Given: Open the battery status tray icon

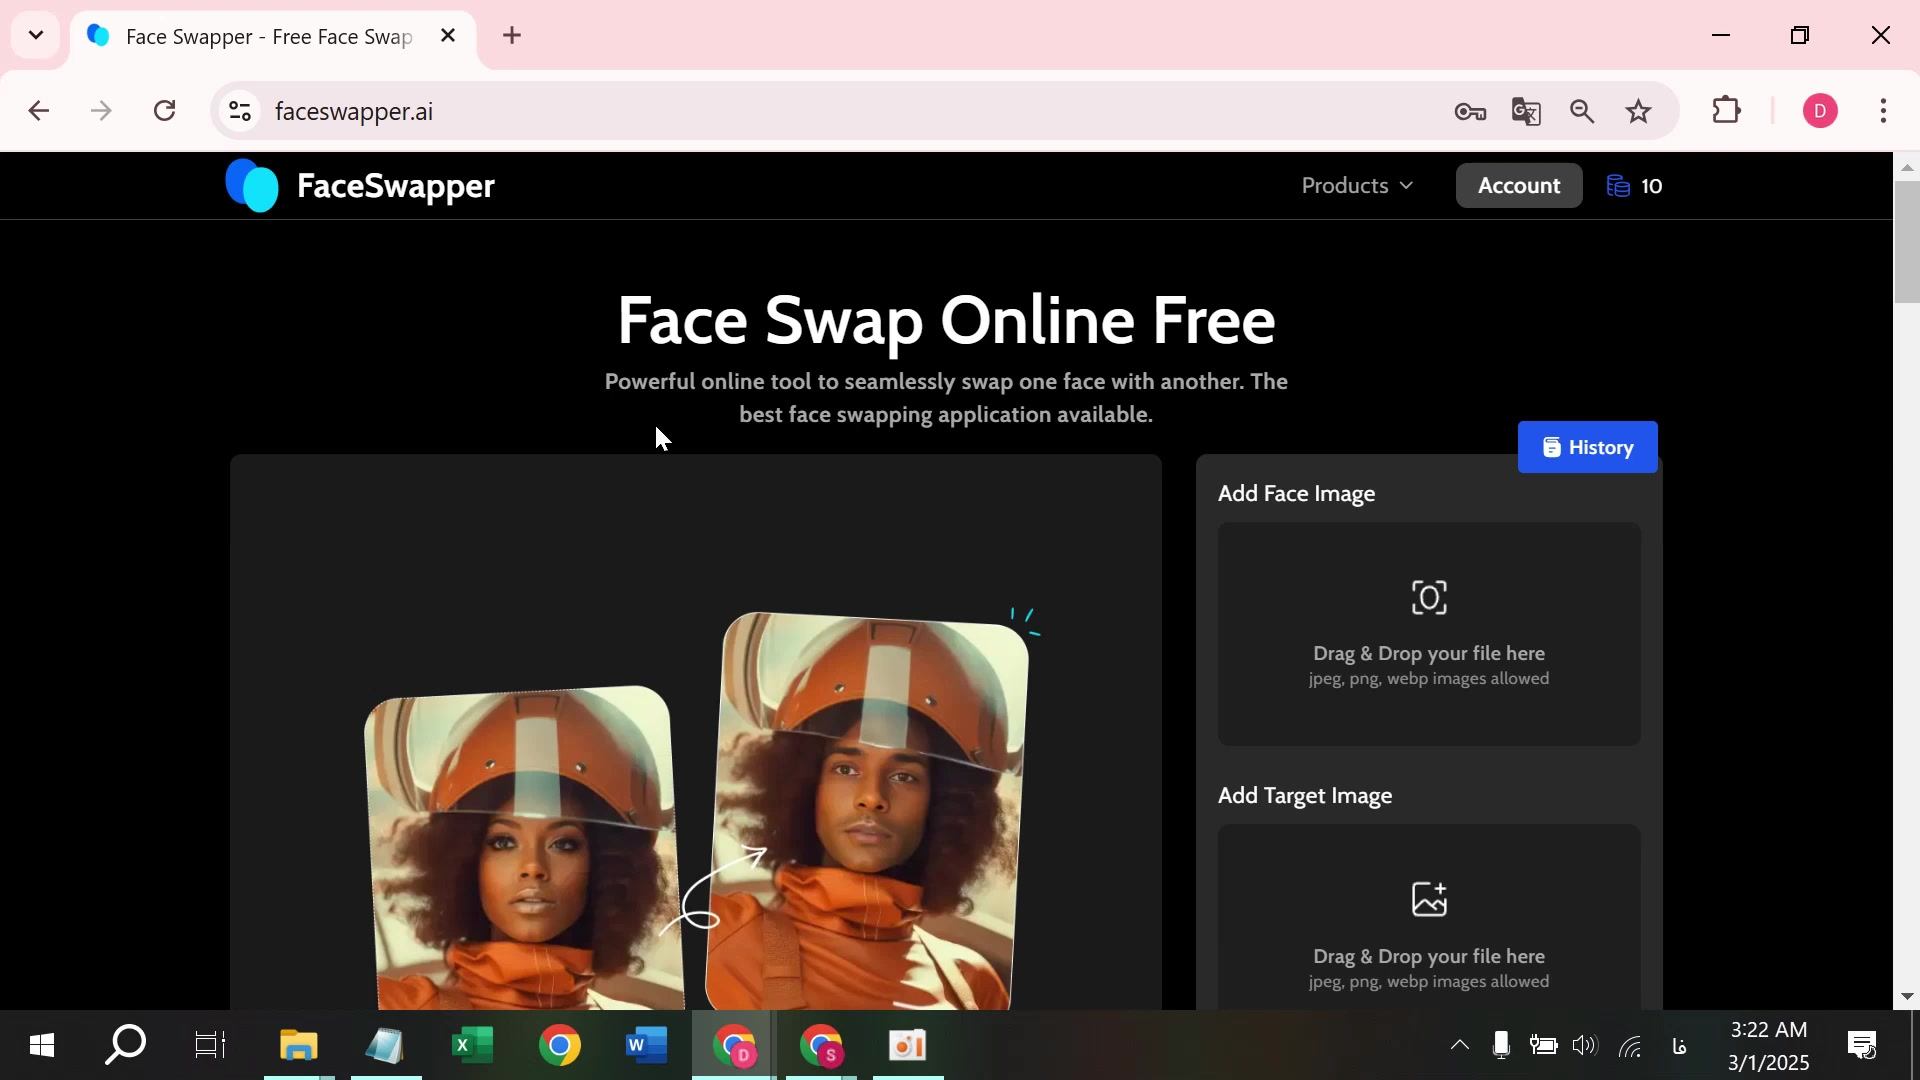Looking at the screenshot, I should pos(1543,1046).
